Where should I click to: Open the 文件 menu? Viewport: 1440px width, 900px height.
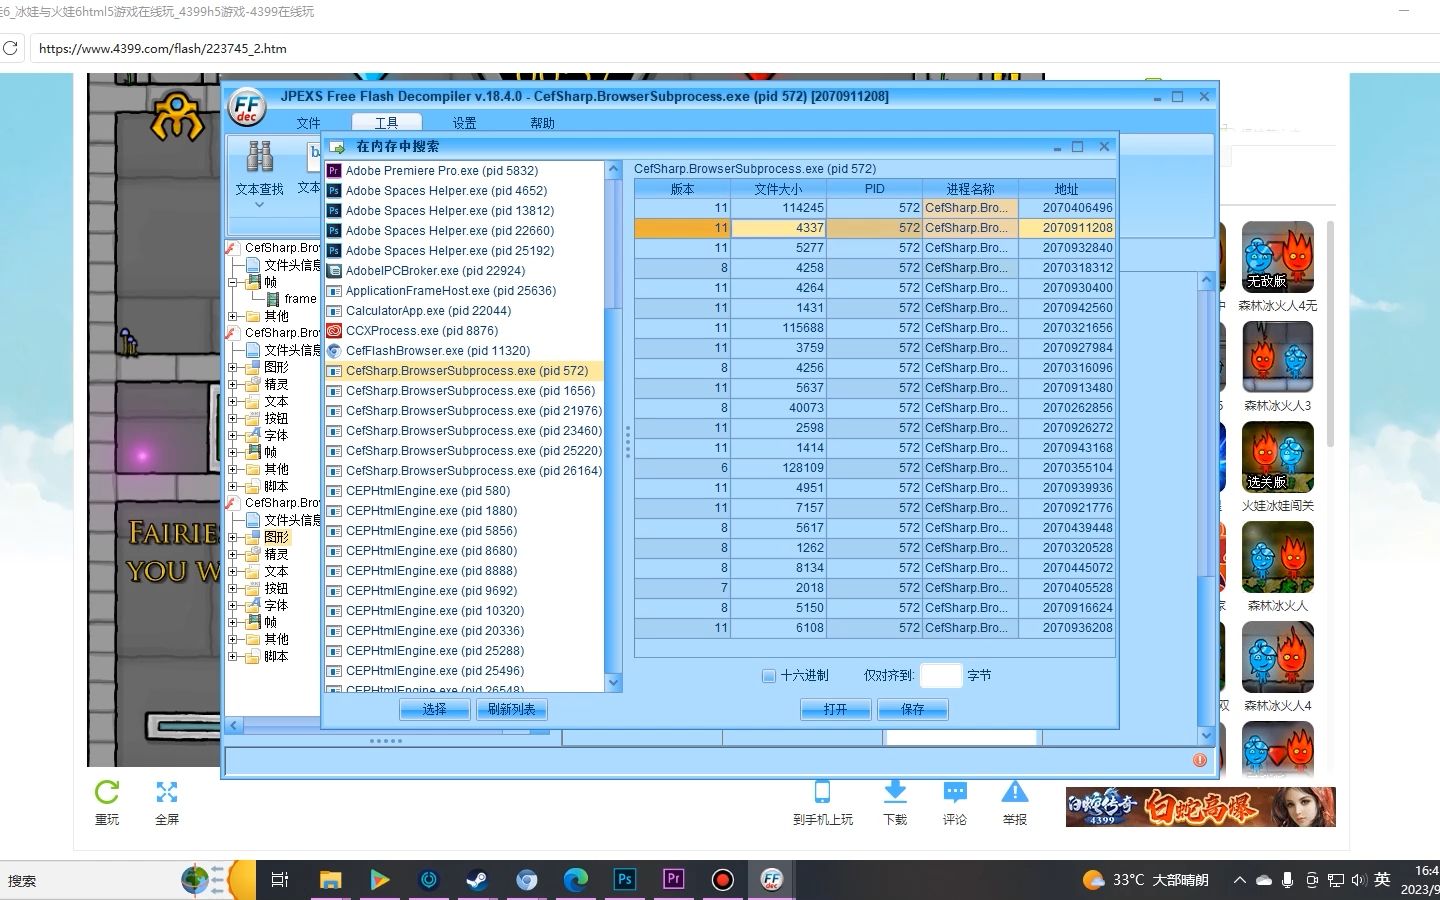pos(308,123)
